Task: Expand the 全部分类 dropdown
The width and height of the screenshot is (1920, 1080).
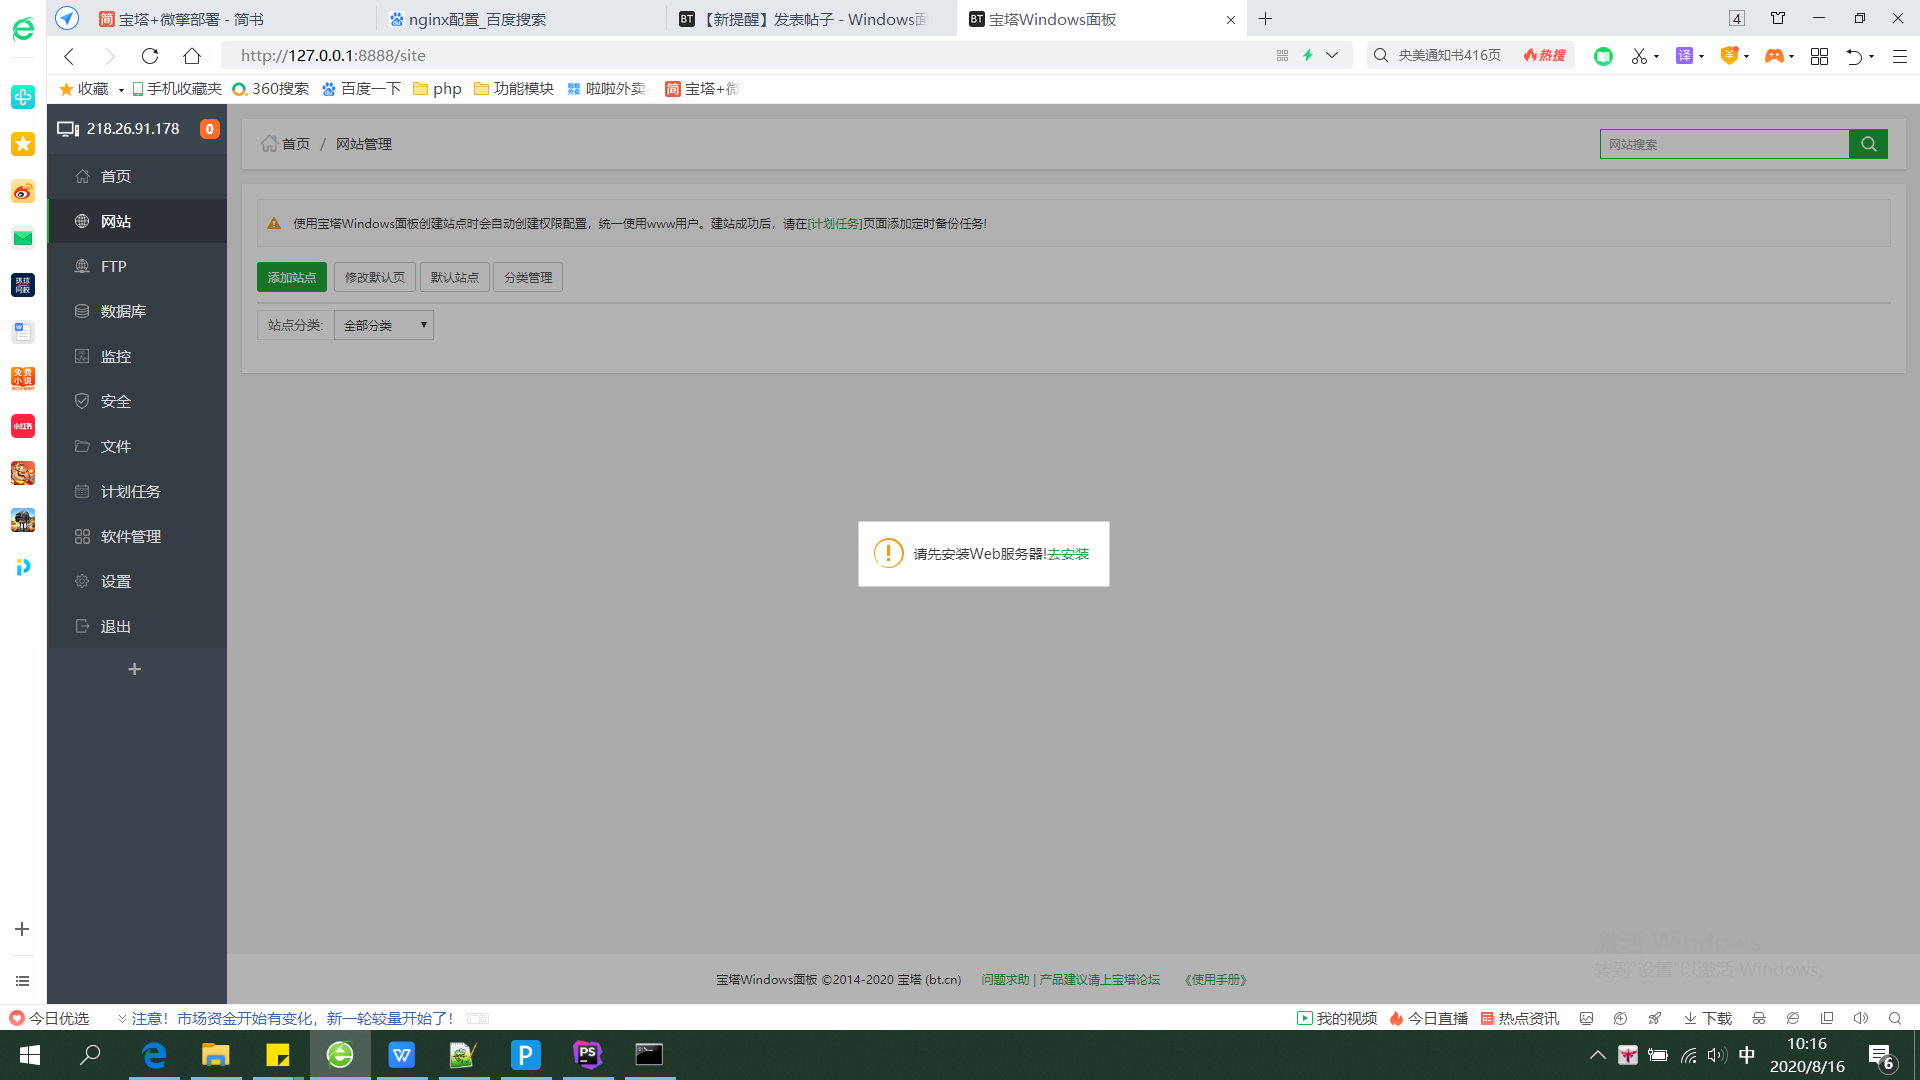Action: pyautogui.click(x=384, y=325)
